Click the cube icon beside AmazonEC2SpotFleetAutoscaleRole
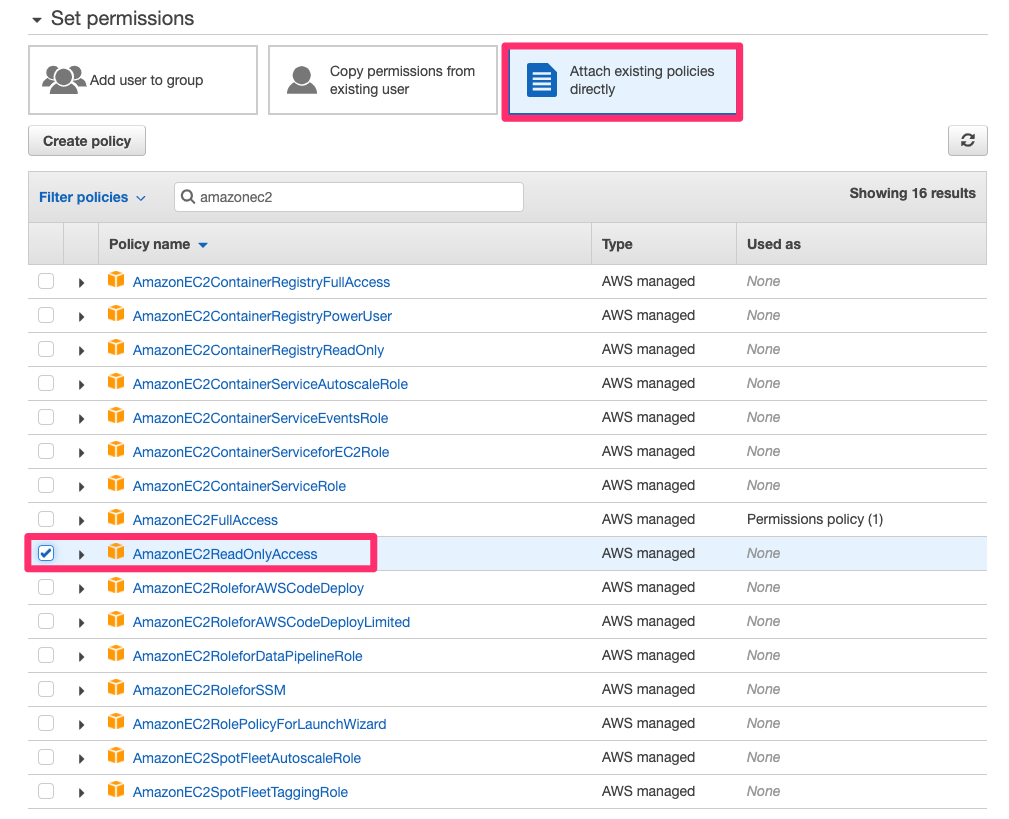Image resolution: width=1009 pixels, height=819 pixels. (117, 757)
